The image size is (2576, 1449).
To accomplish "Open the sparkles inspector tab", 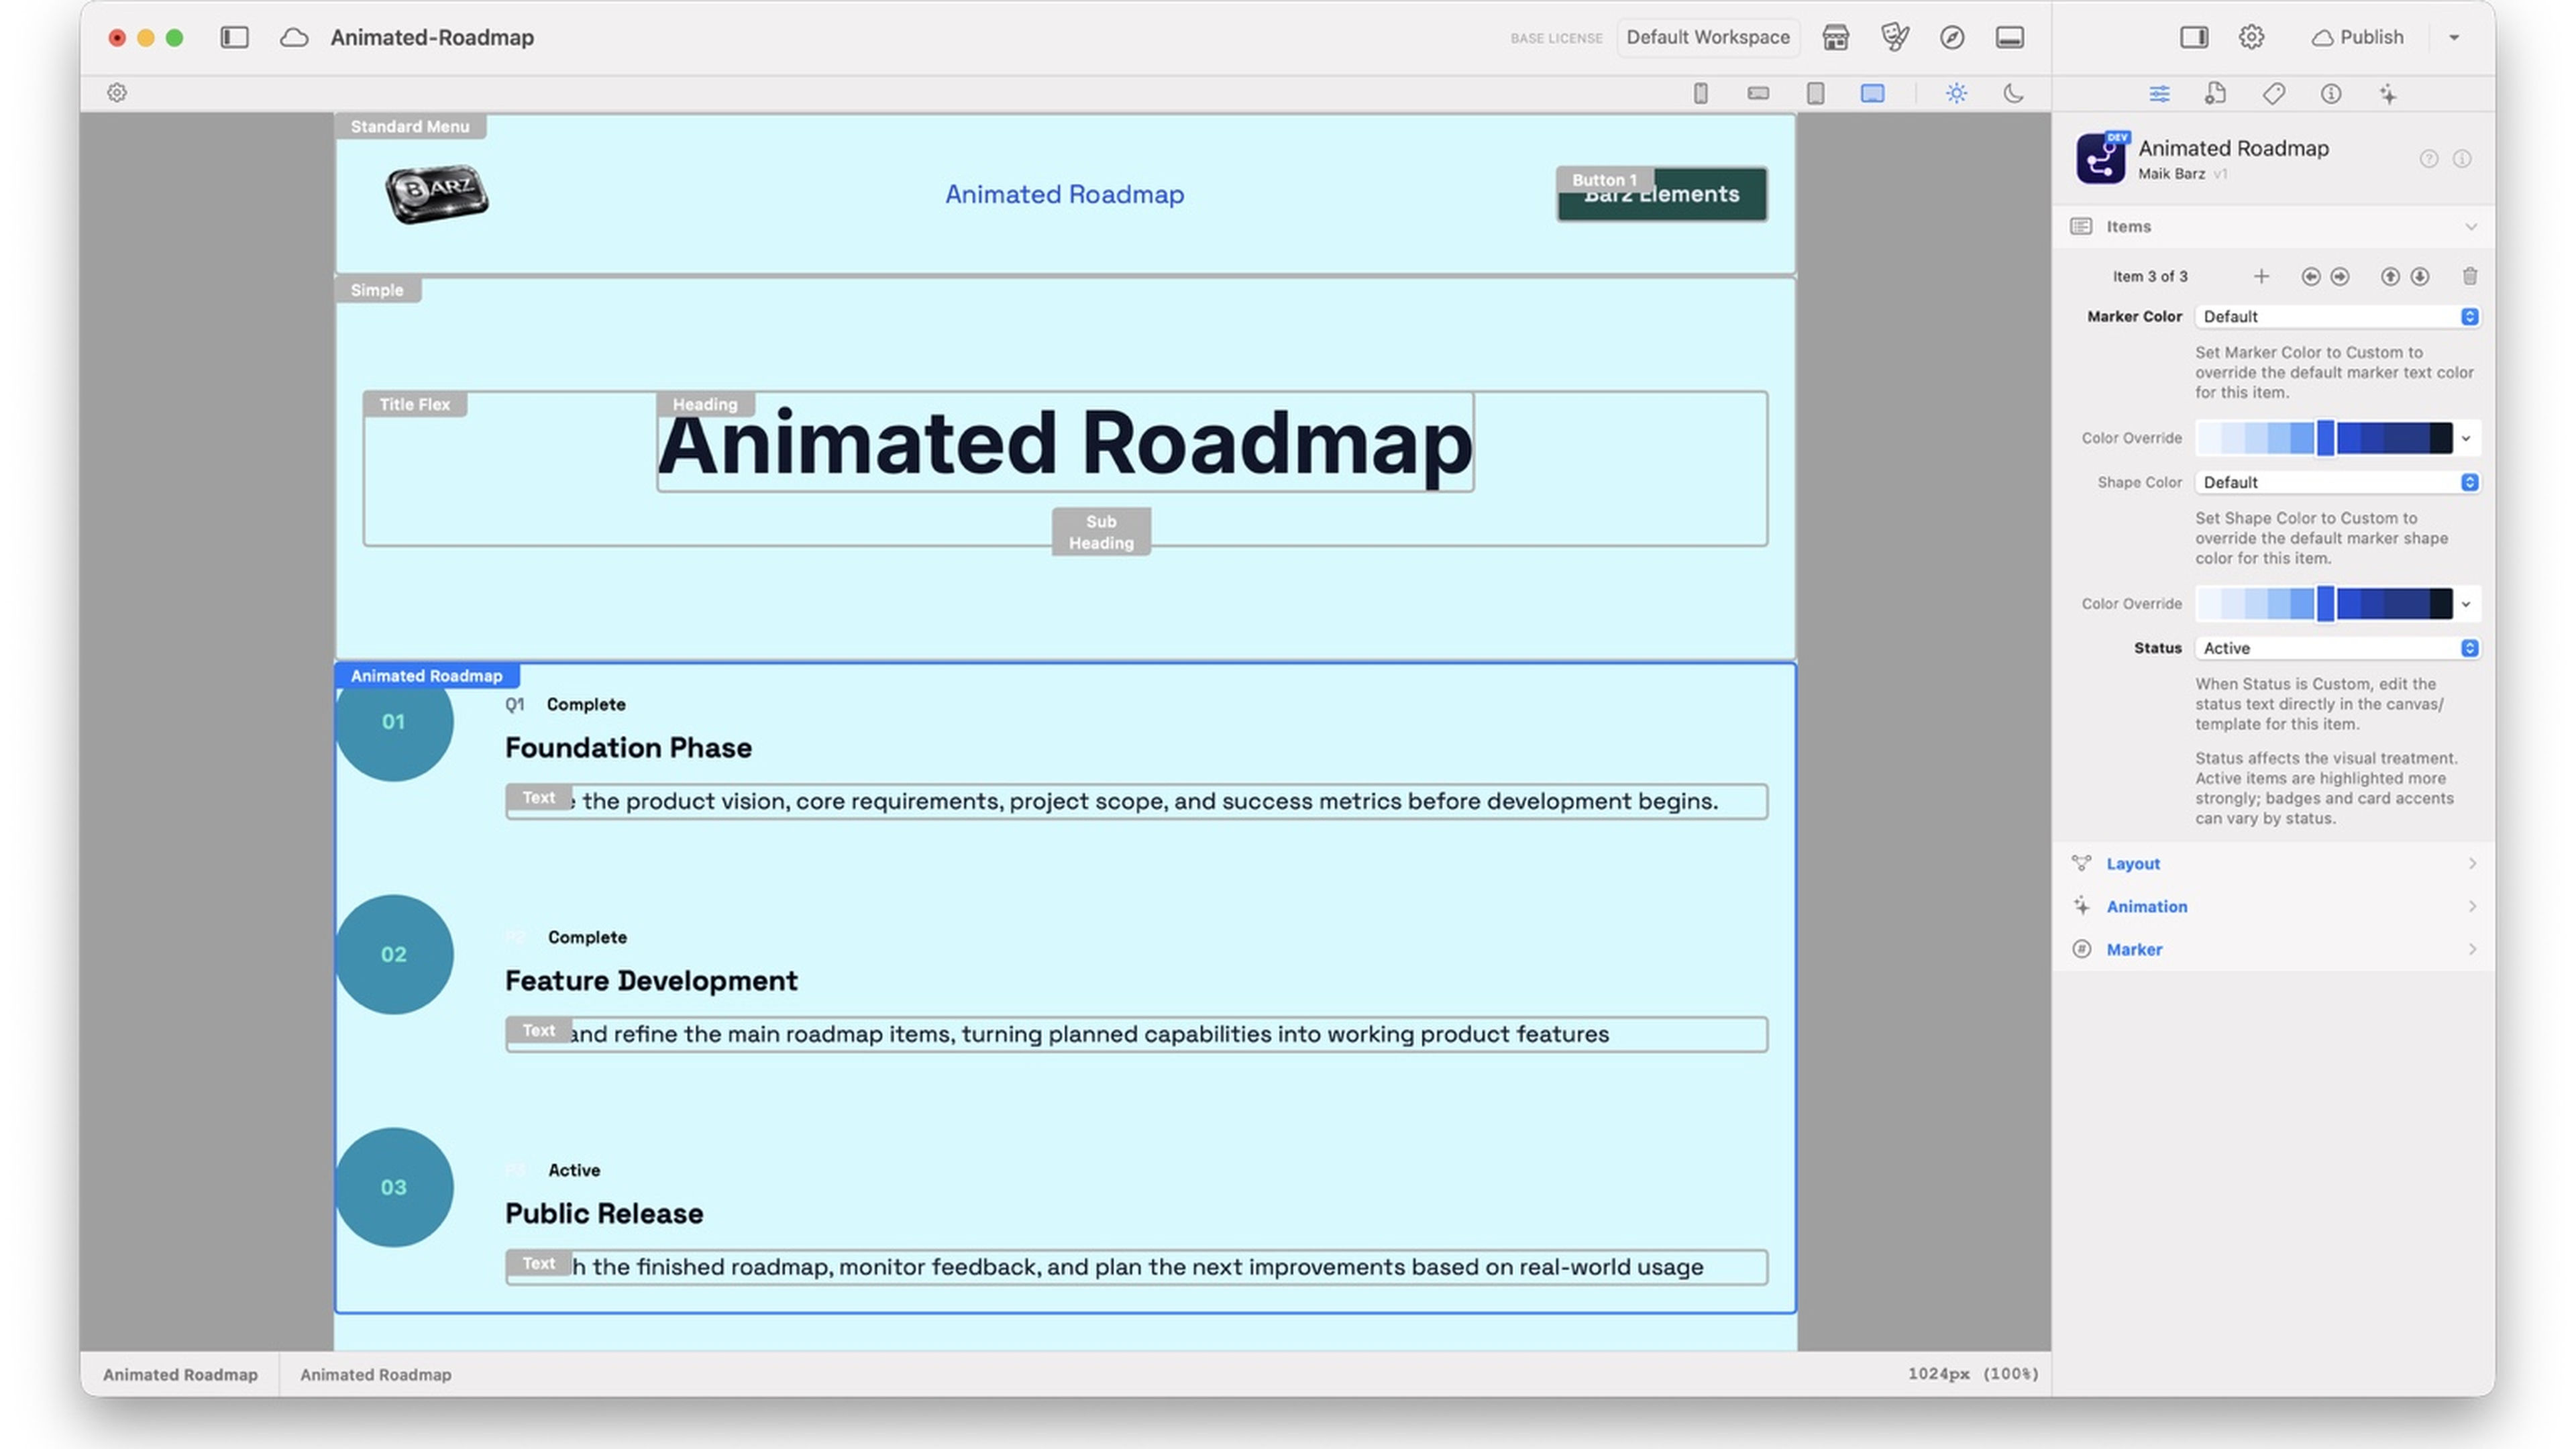I will click(x=2388, y=94).
